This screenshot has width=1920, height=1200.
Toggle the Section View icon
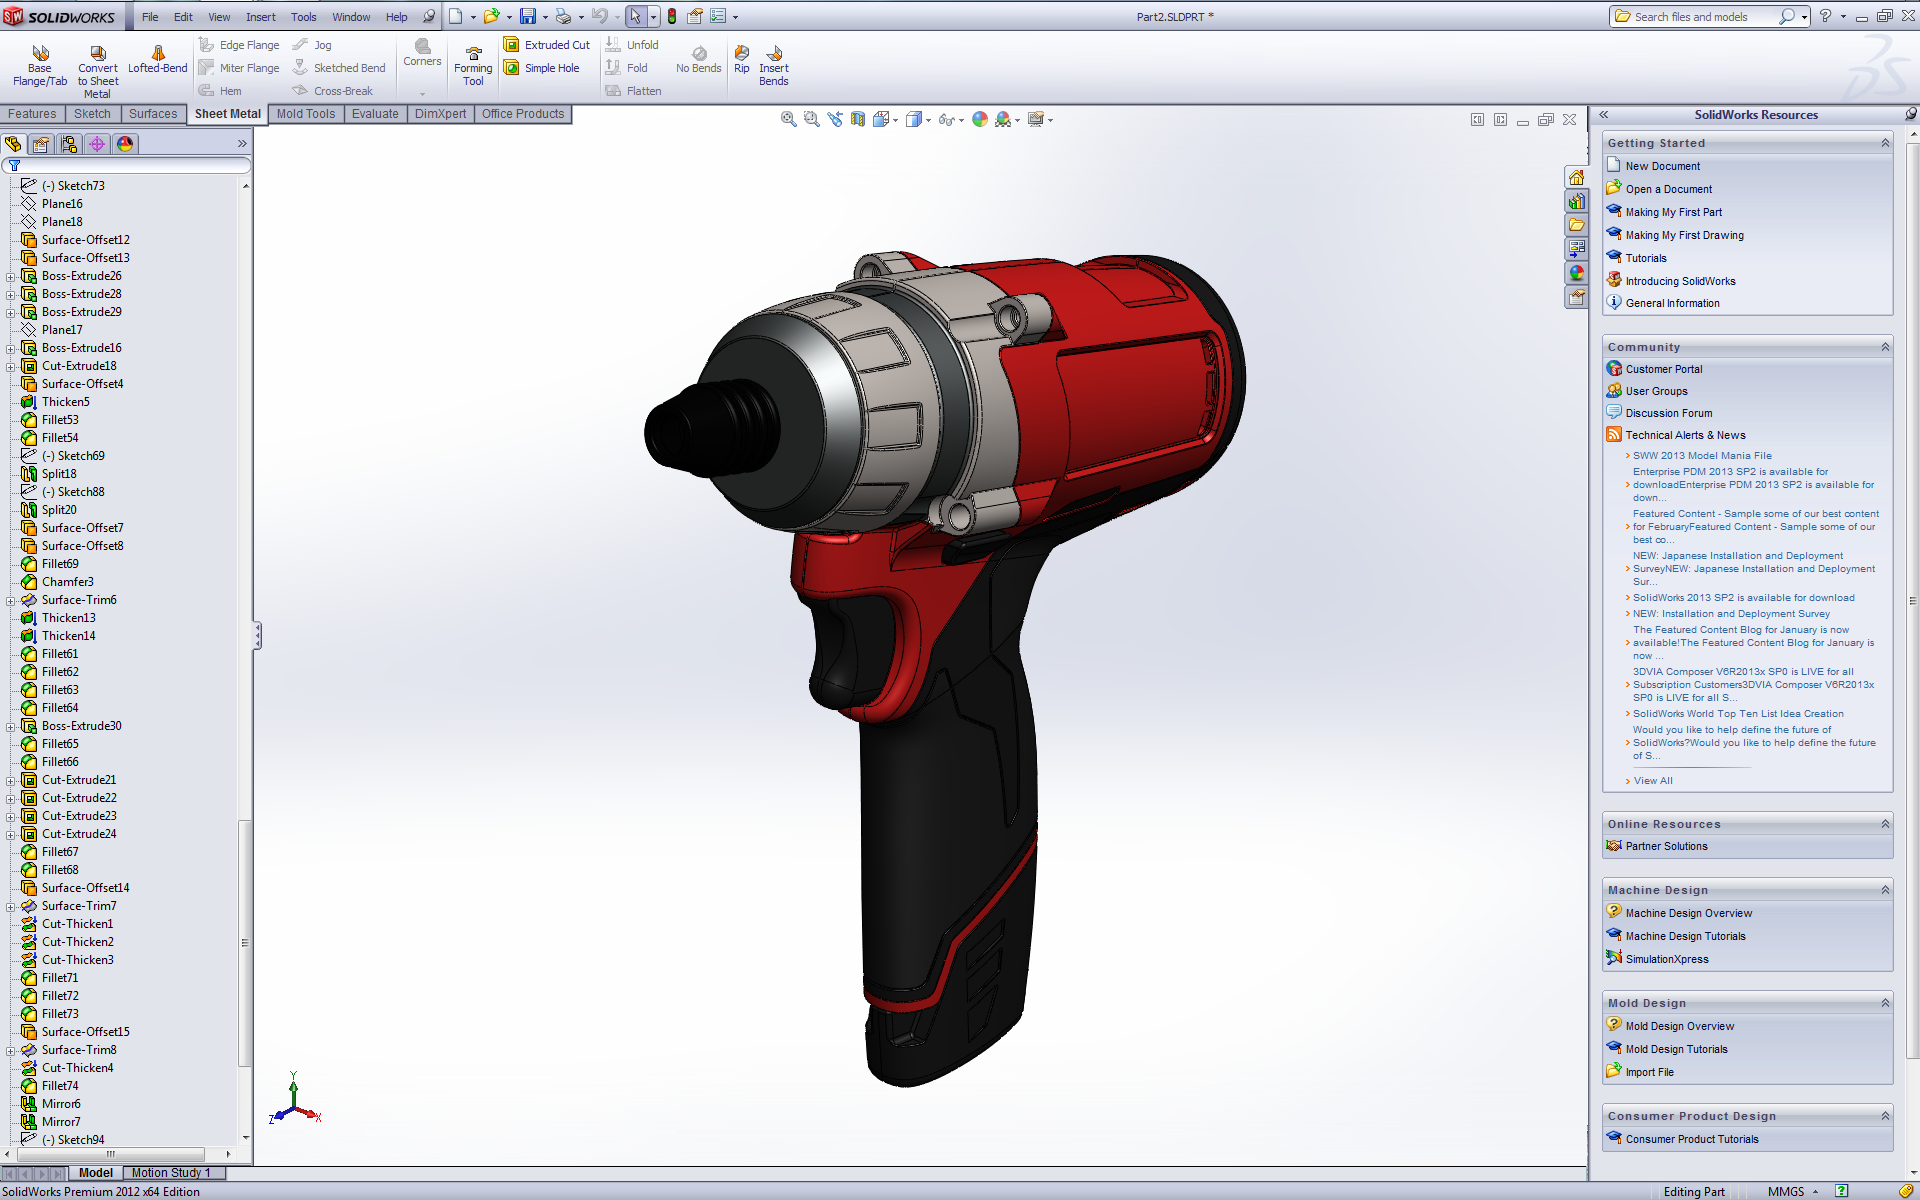pos(857,118)
